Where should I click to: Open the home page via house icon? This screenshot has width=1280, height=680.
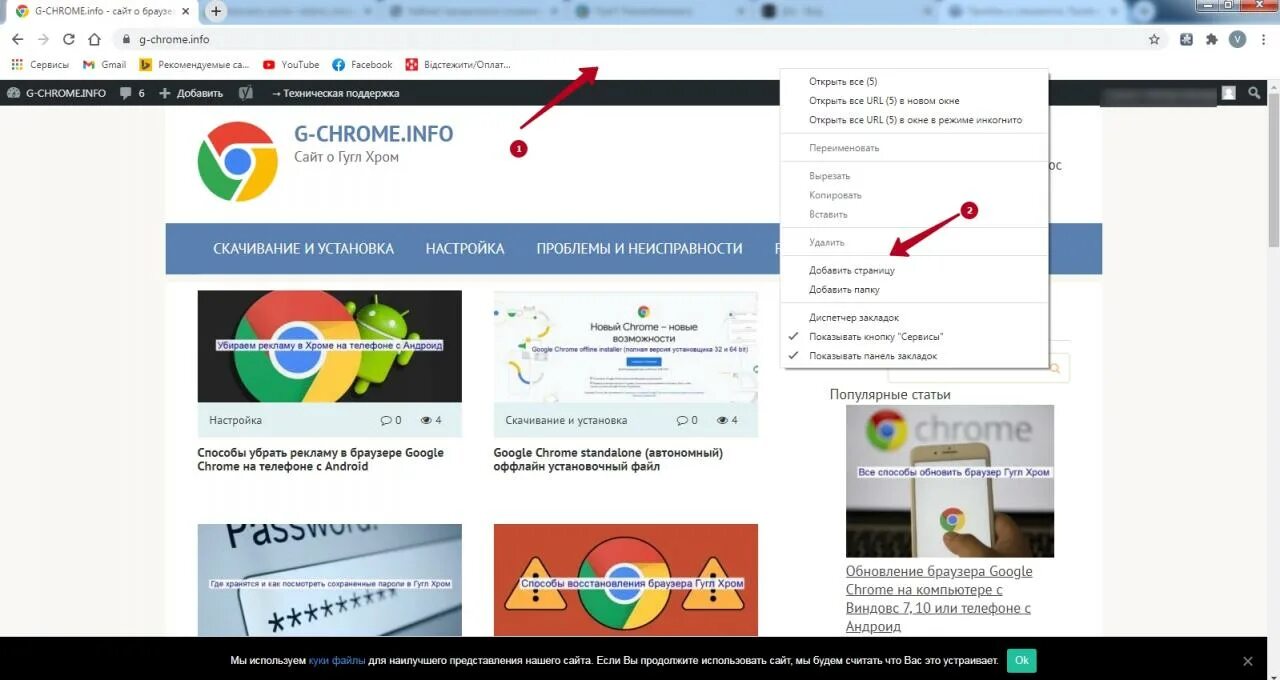94,39
